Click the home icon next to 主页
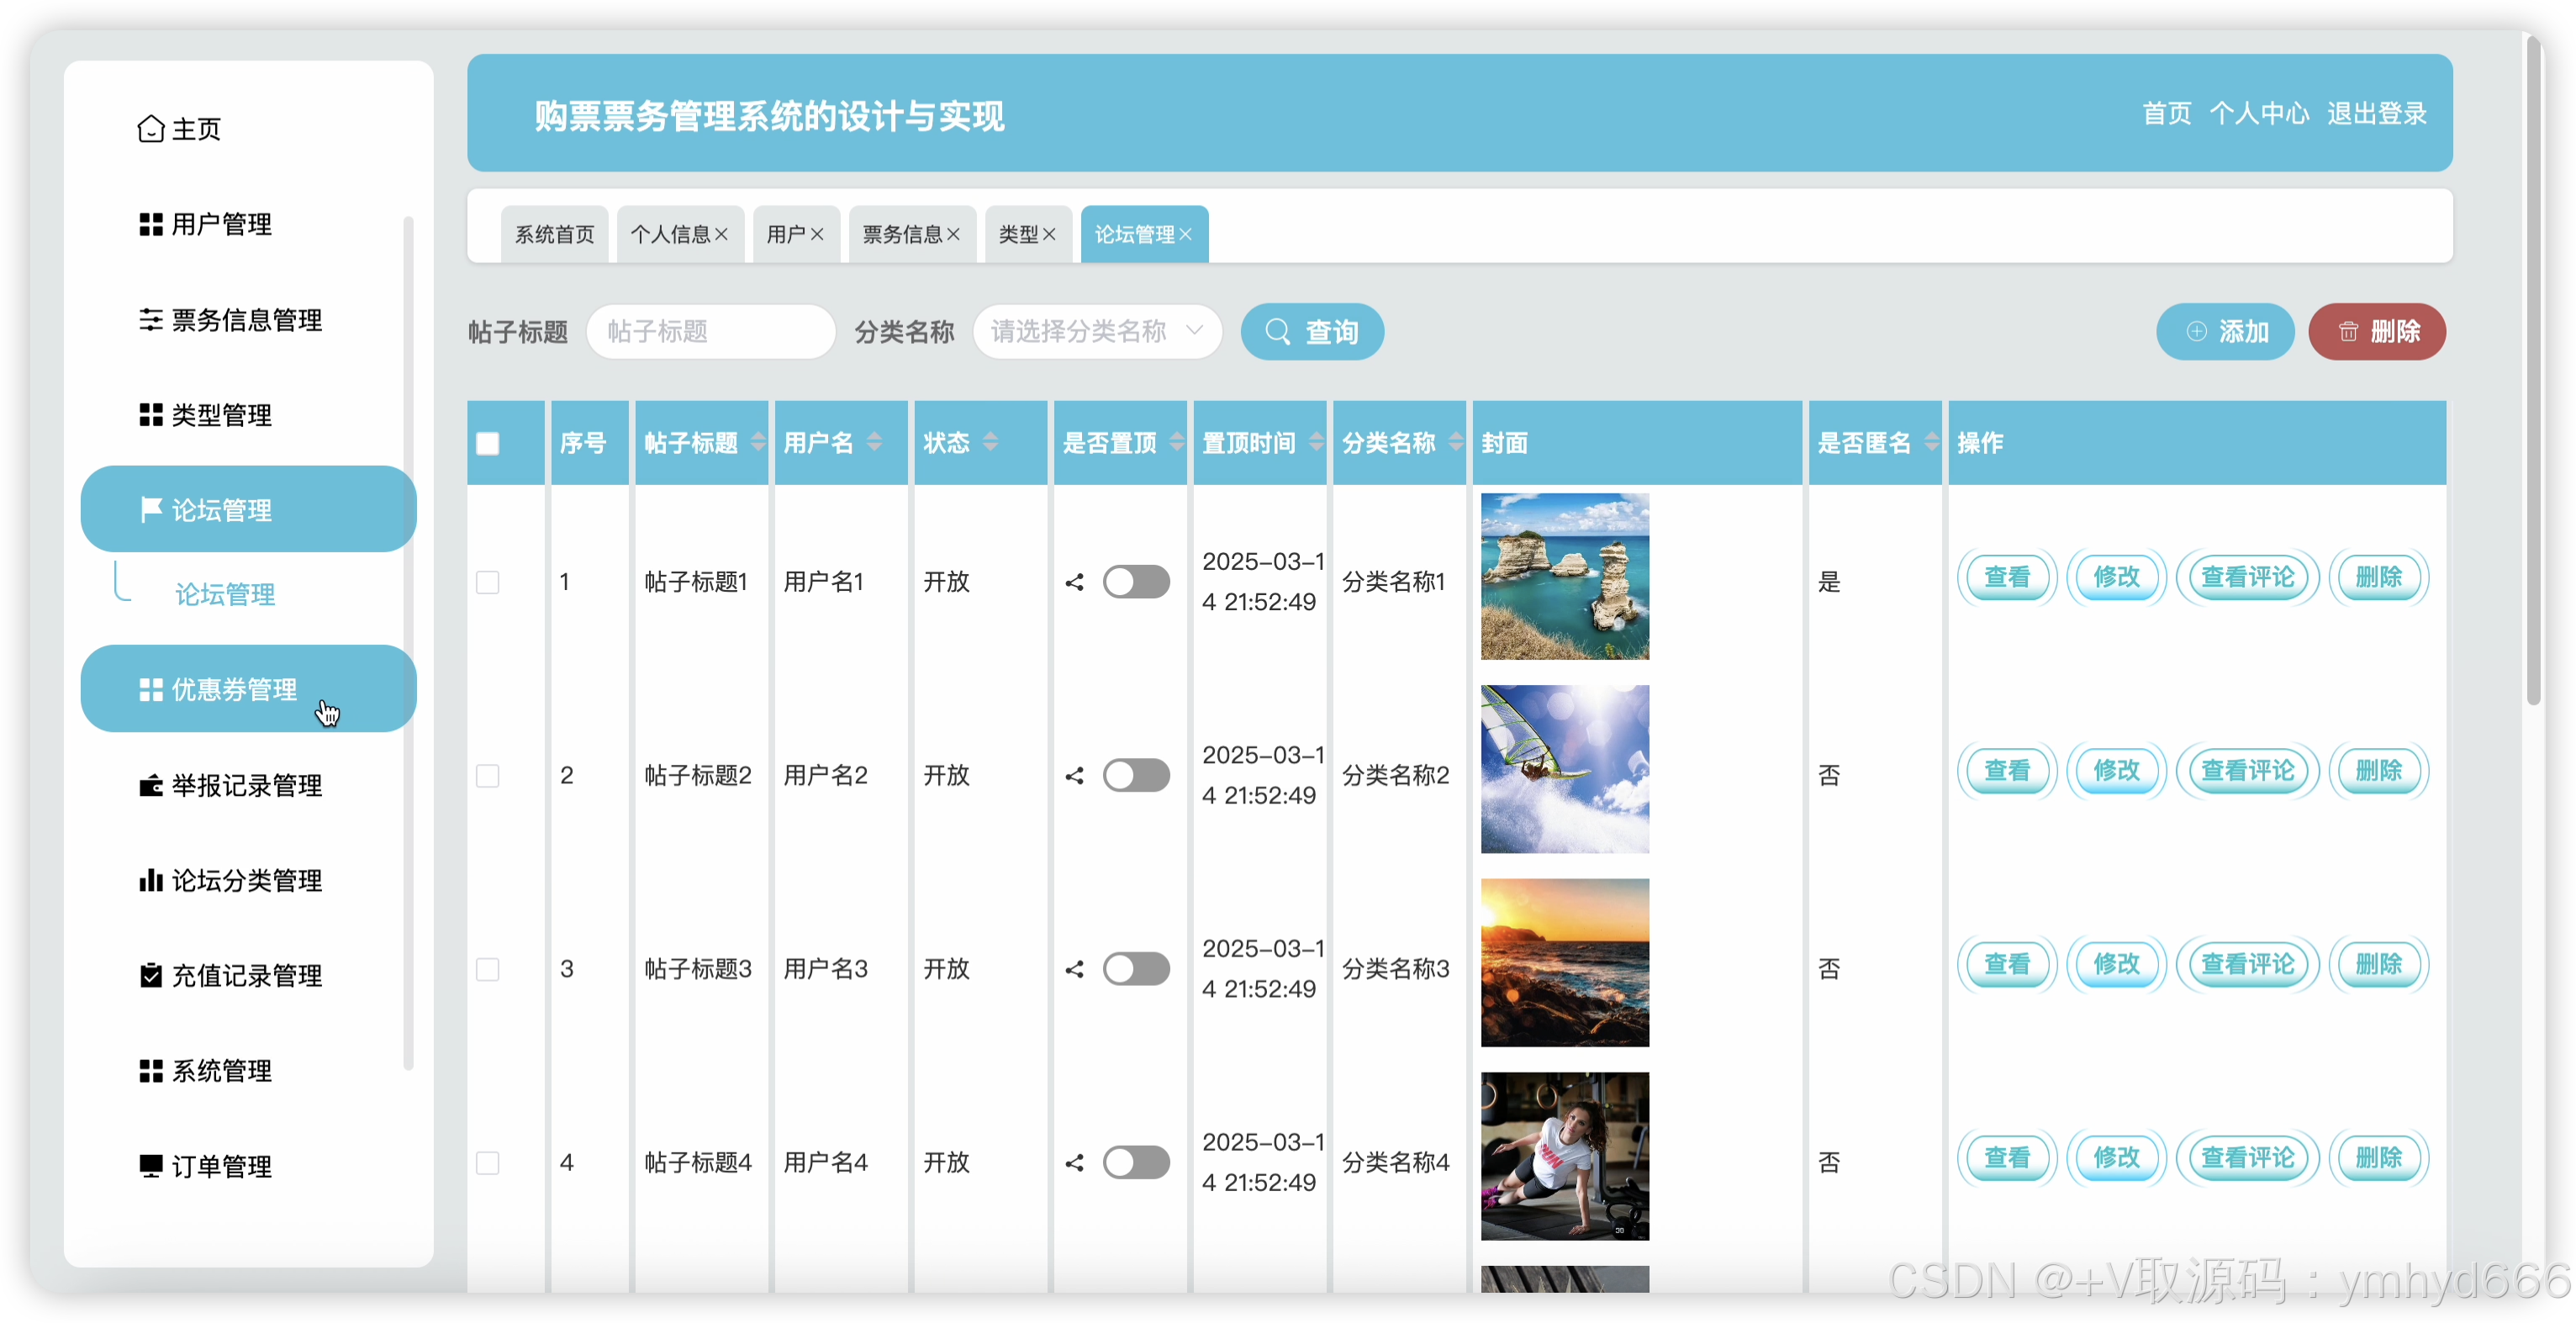 click(x=150, y=129)
